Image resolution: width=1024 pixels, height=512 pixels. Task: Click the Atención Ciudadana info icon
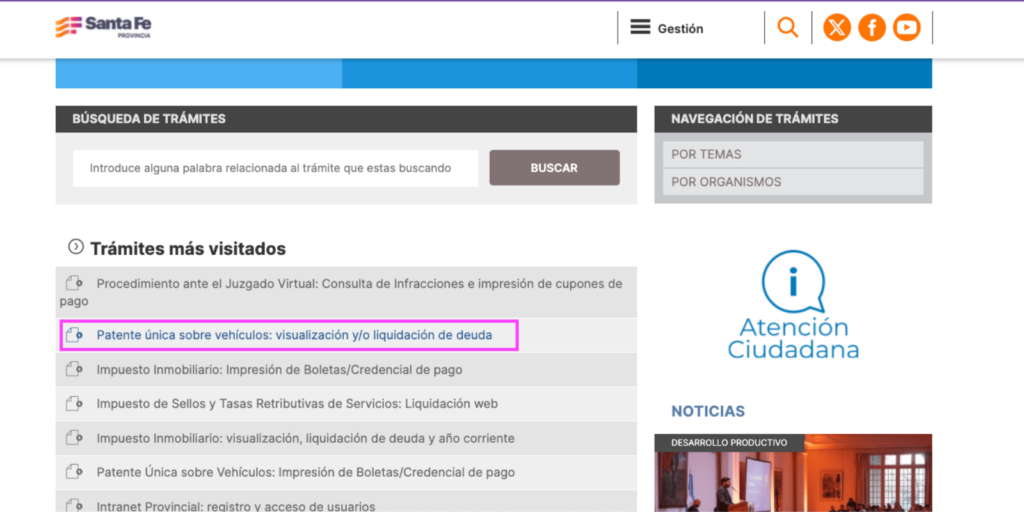[x=793, y=281]
